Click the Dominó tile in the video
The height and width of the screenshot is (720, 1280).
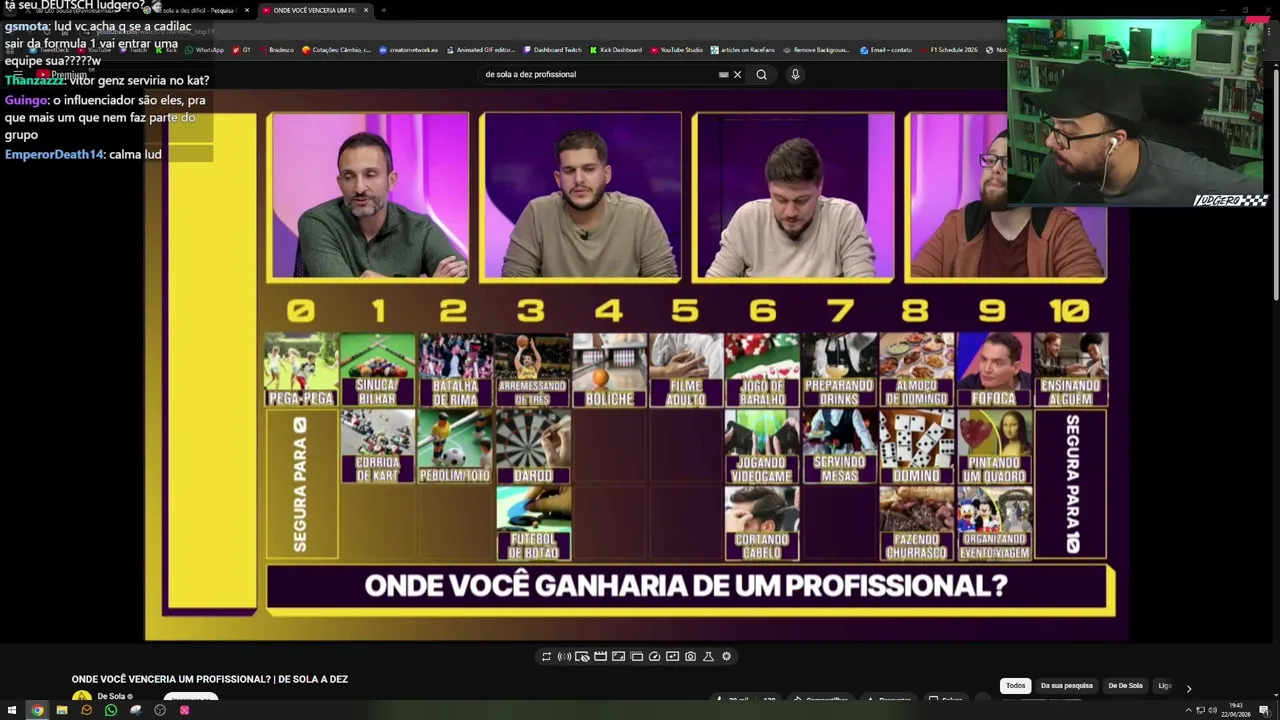[917, 447]
